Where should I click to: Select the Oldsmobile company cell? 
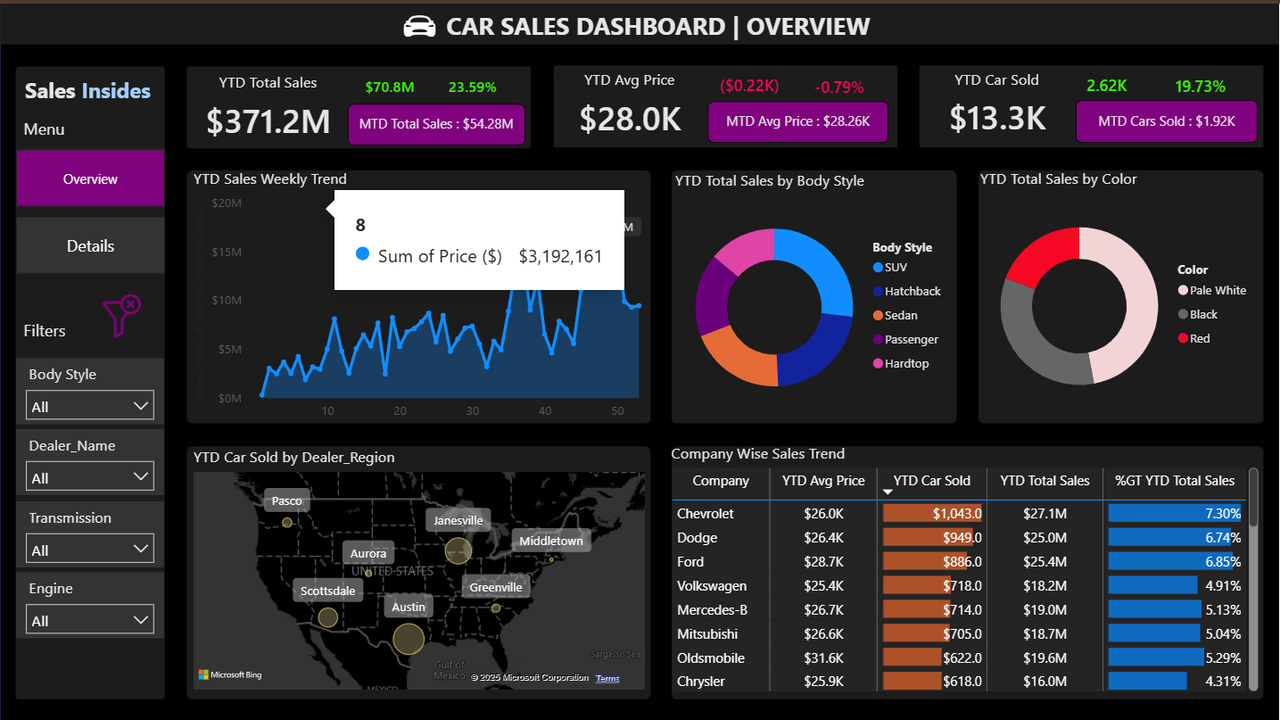click(711, 658)
